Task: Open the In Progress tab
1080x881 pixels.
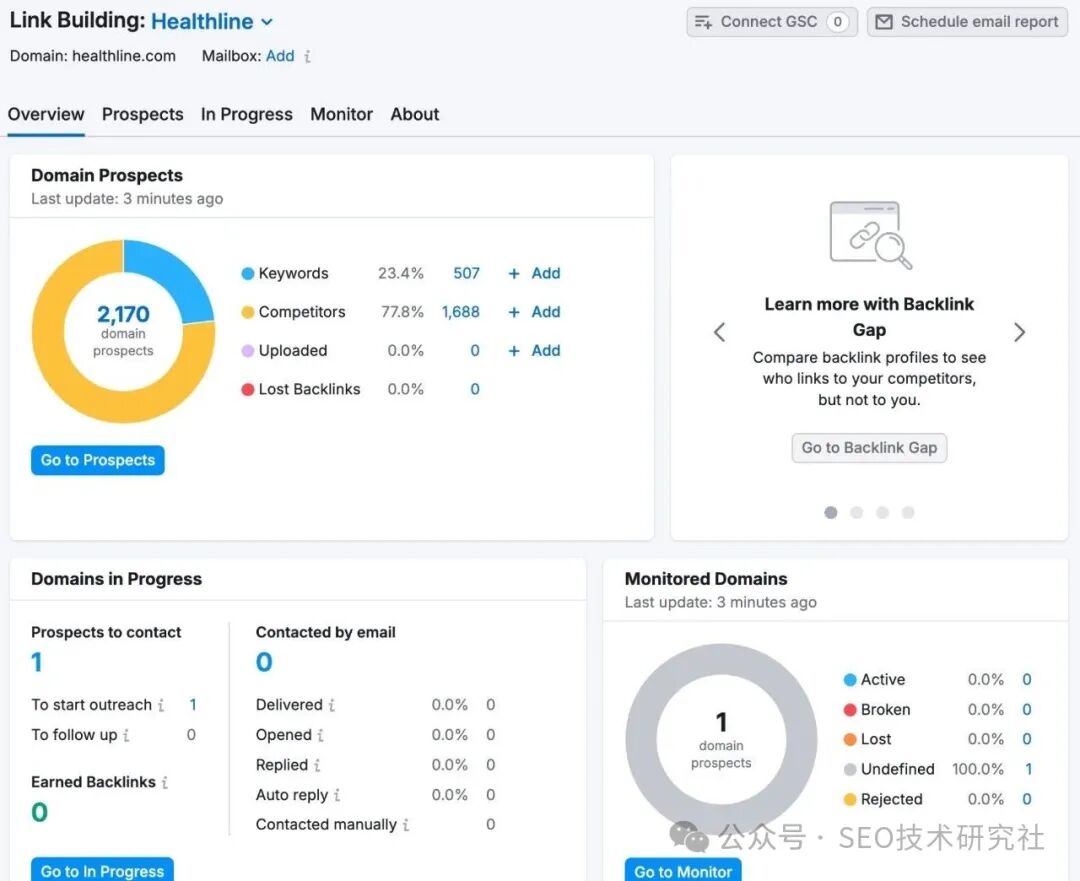Action: click(247, 114)
